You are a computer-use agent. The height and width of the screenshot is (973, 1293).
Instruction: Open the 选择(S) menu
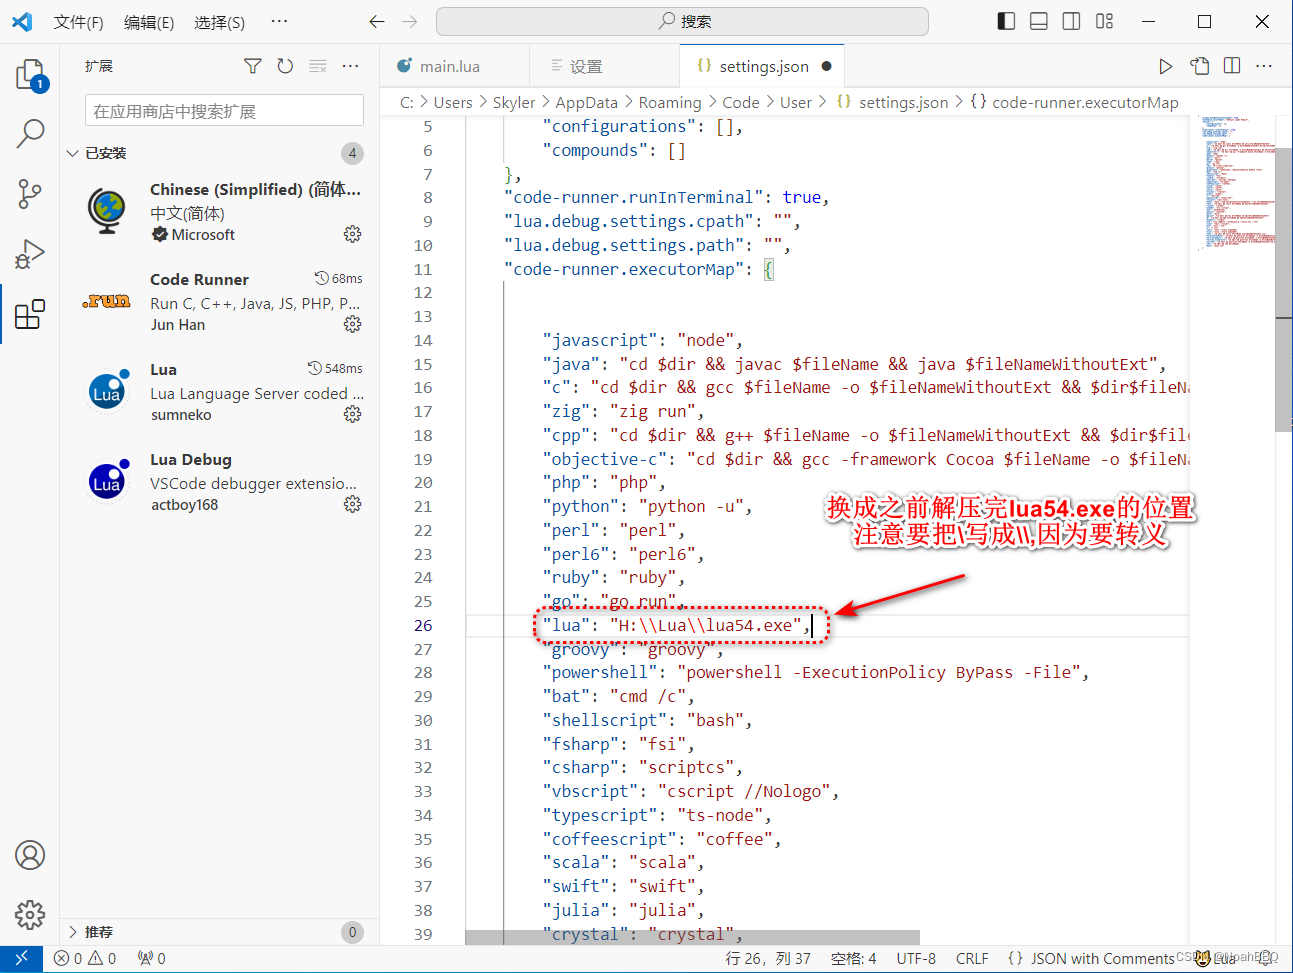point(219,22)
